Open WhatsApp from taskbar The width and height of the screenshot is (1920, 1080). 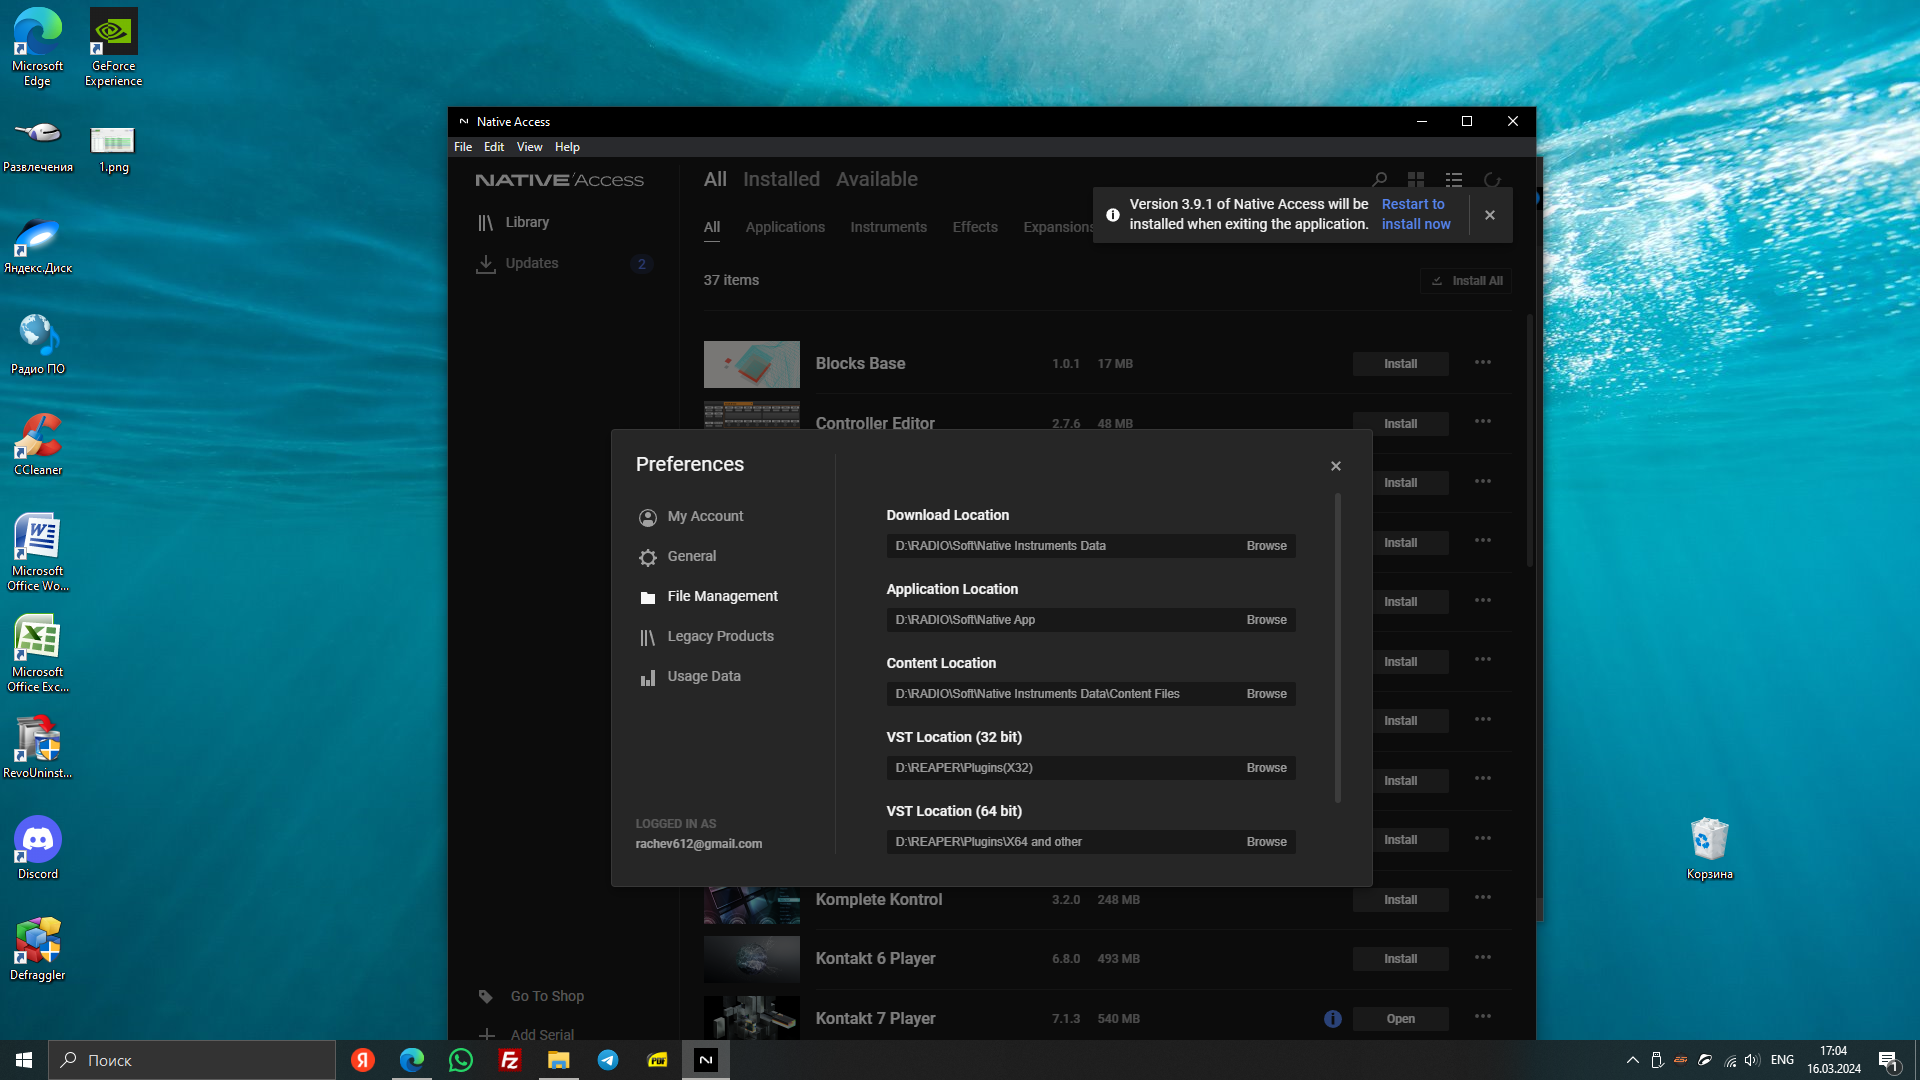tap(461, 1060)
